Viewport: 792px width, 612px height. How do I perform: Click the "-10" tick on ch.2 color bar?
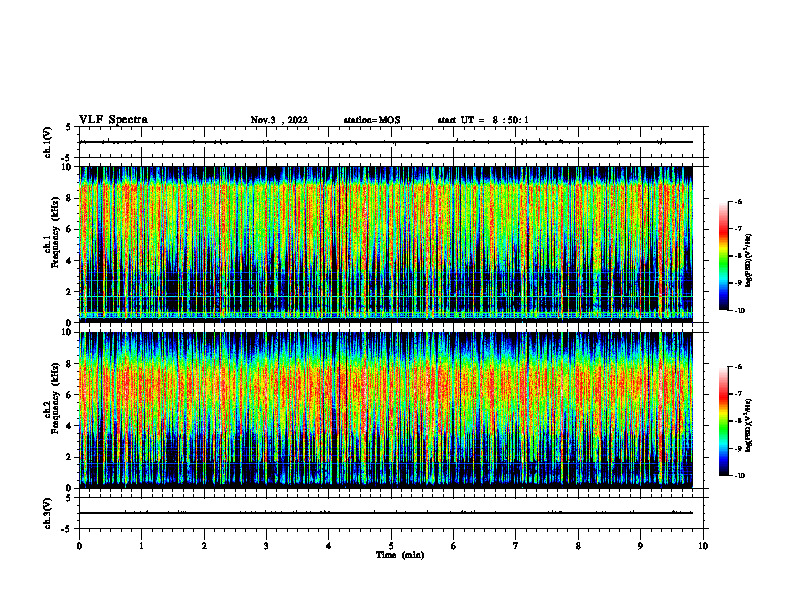point(739,476)
